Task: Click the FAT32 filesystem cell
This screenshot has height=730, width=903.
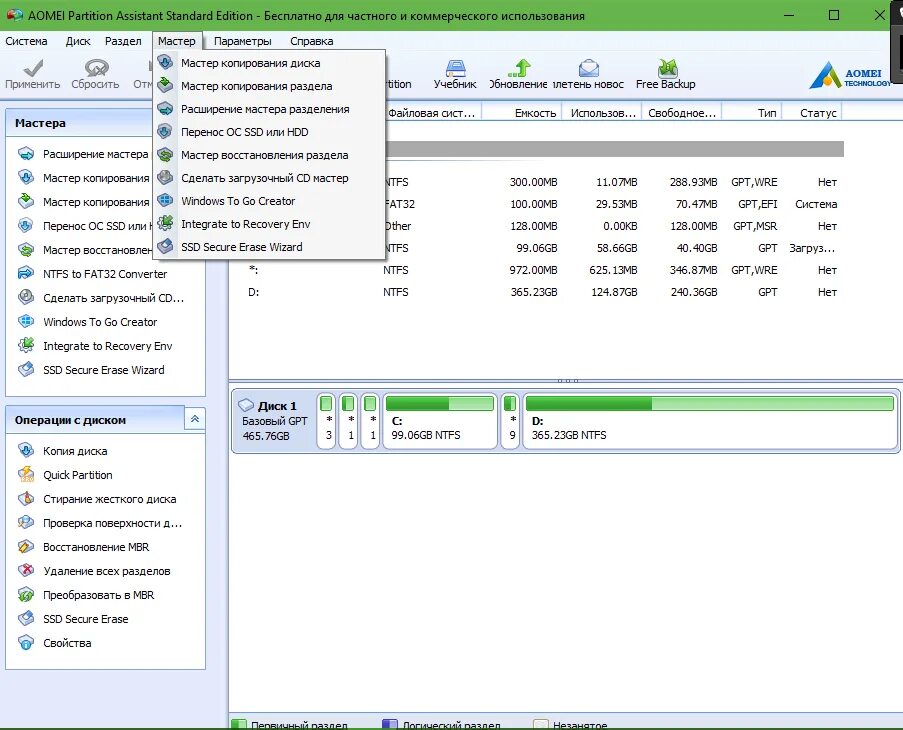Action: [400, 204]
